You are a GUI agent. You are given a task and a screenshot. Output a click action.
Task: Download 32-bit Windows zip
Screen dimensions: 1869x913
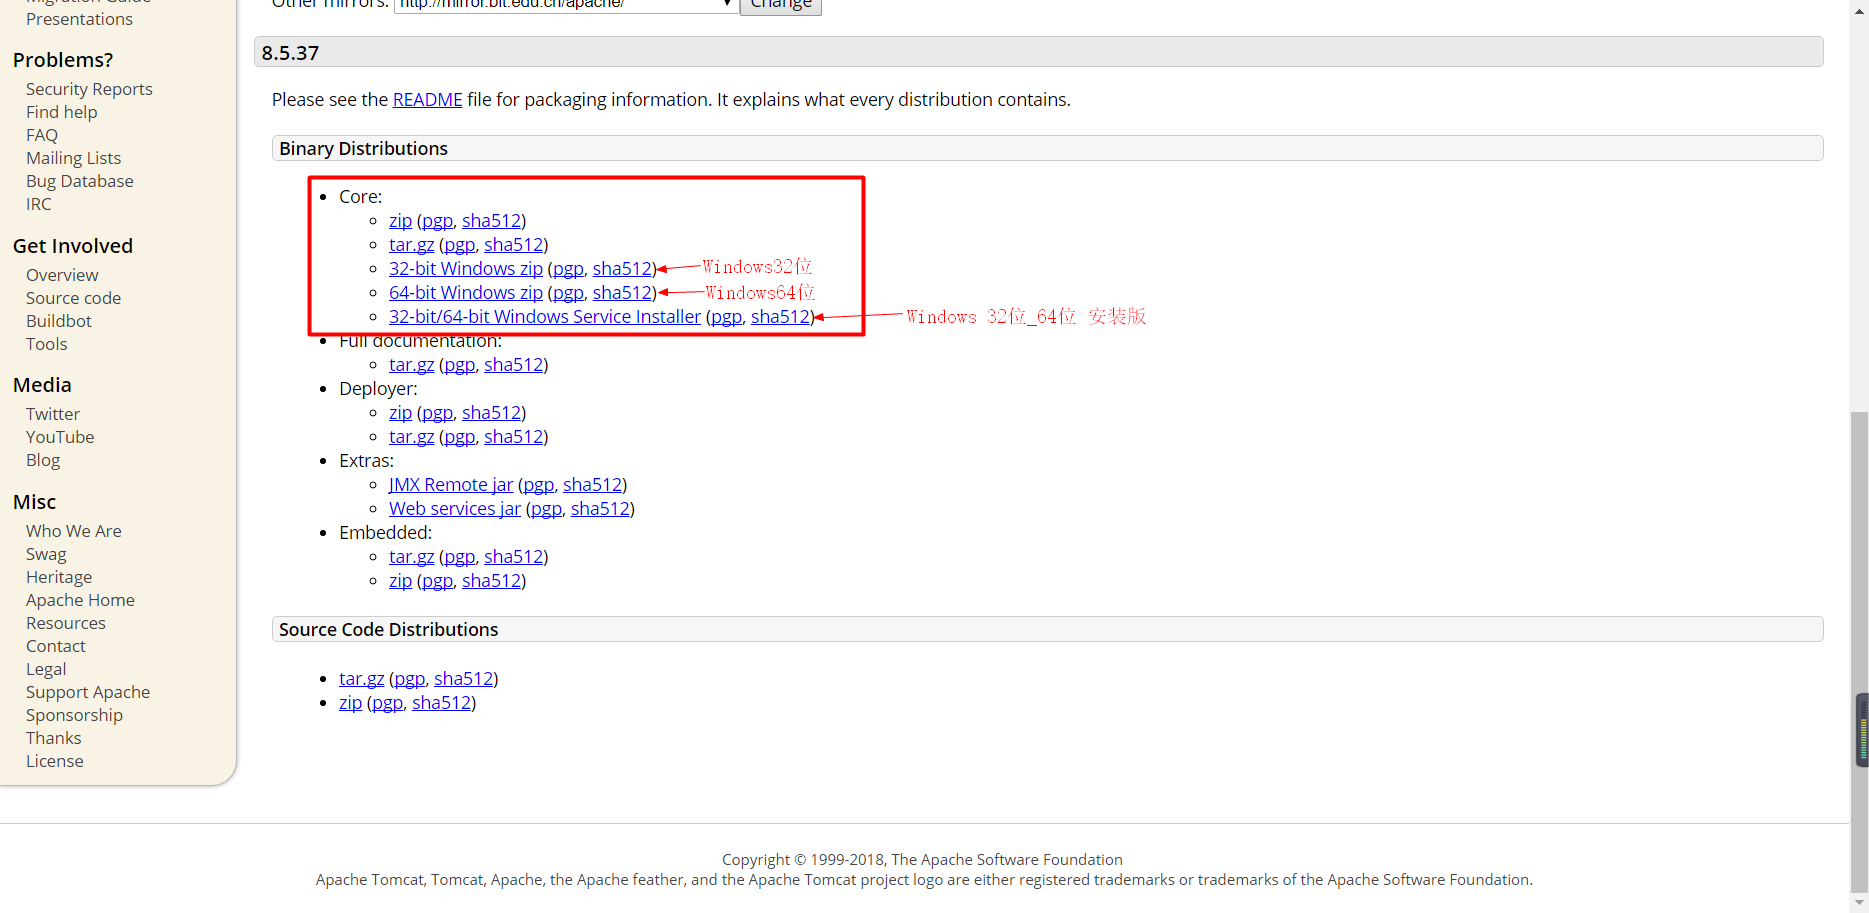[466, 269]
